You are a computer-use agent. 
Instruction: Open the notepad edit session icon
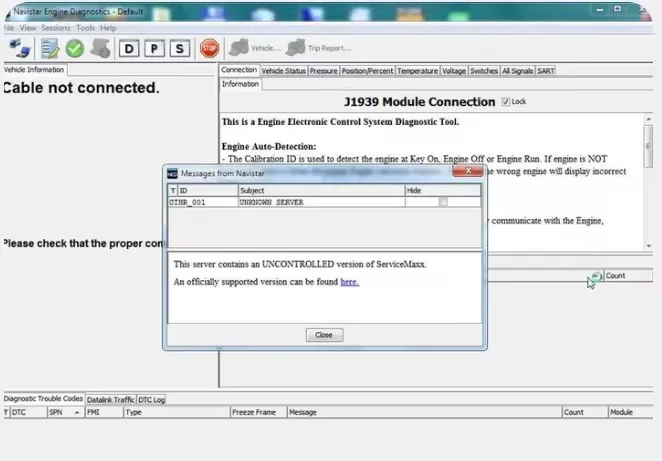click(50, 48)
